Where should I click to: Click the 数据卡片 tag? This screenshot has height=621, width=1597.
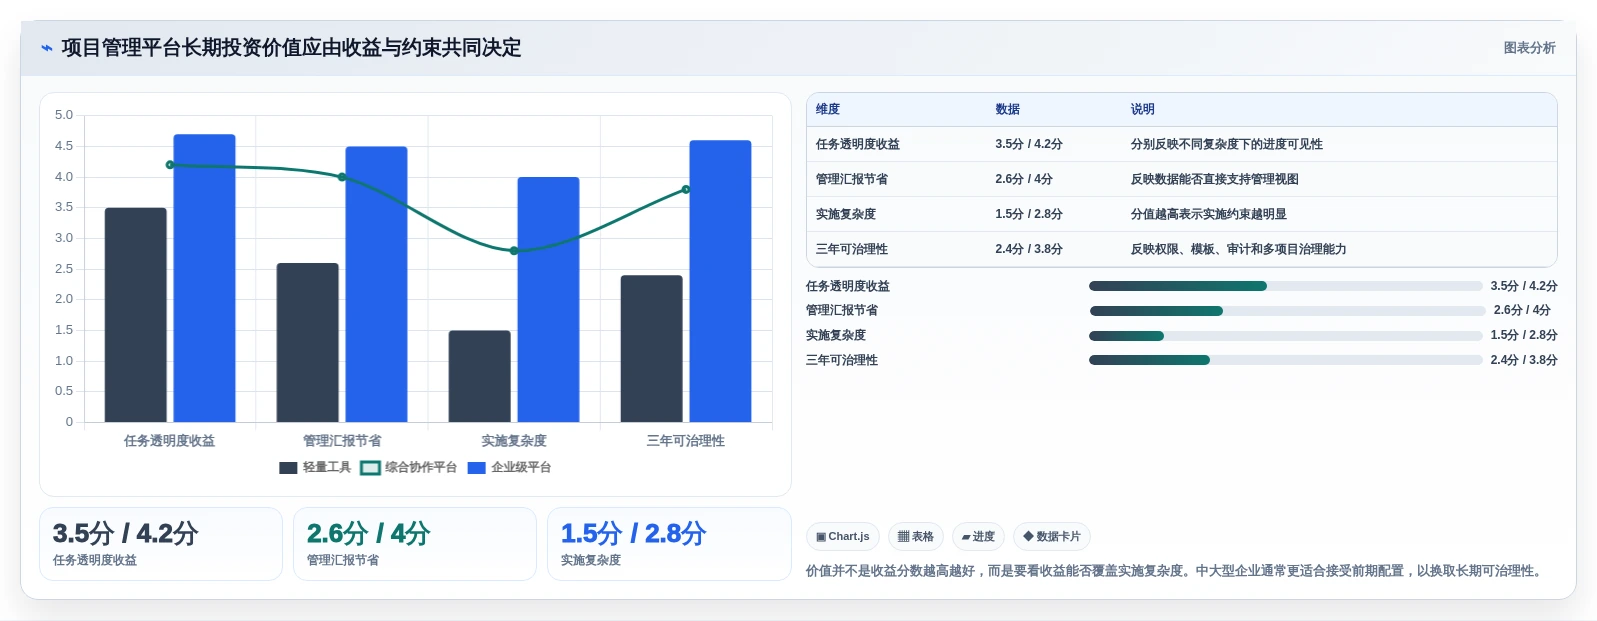[x=1051, y=537]
